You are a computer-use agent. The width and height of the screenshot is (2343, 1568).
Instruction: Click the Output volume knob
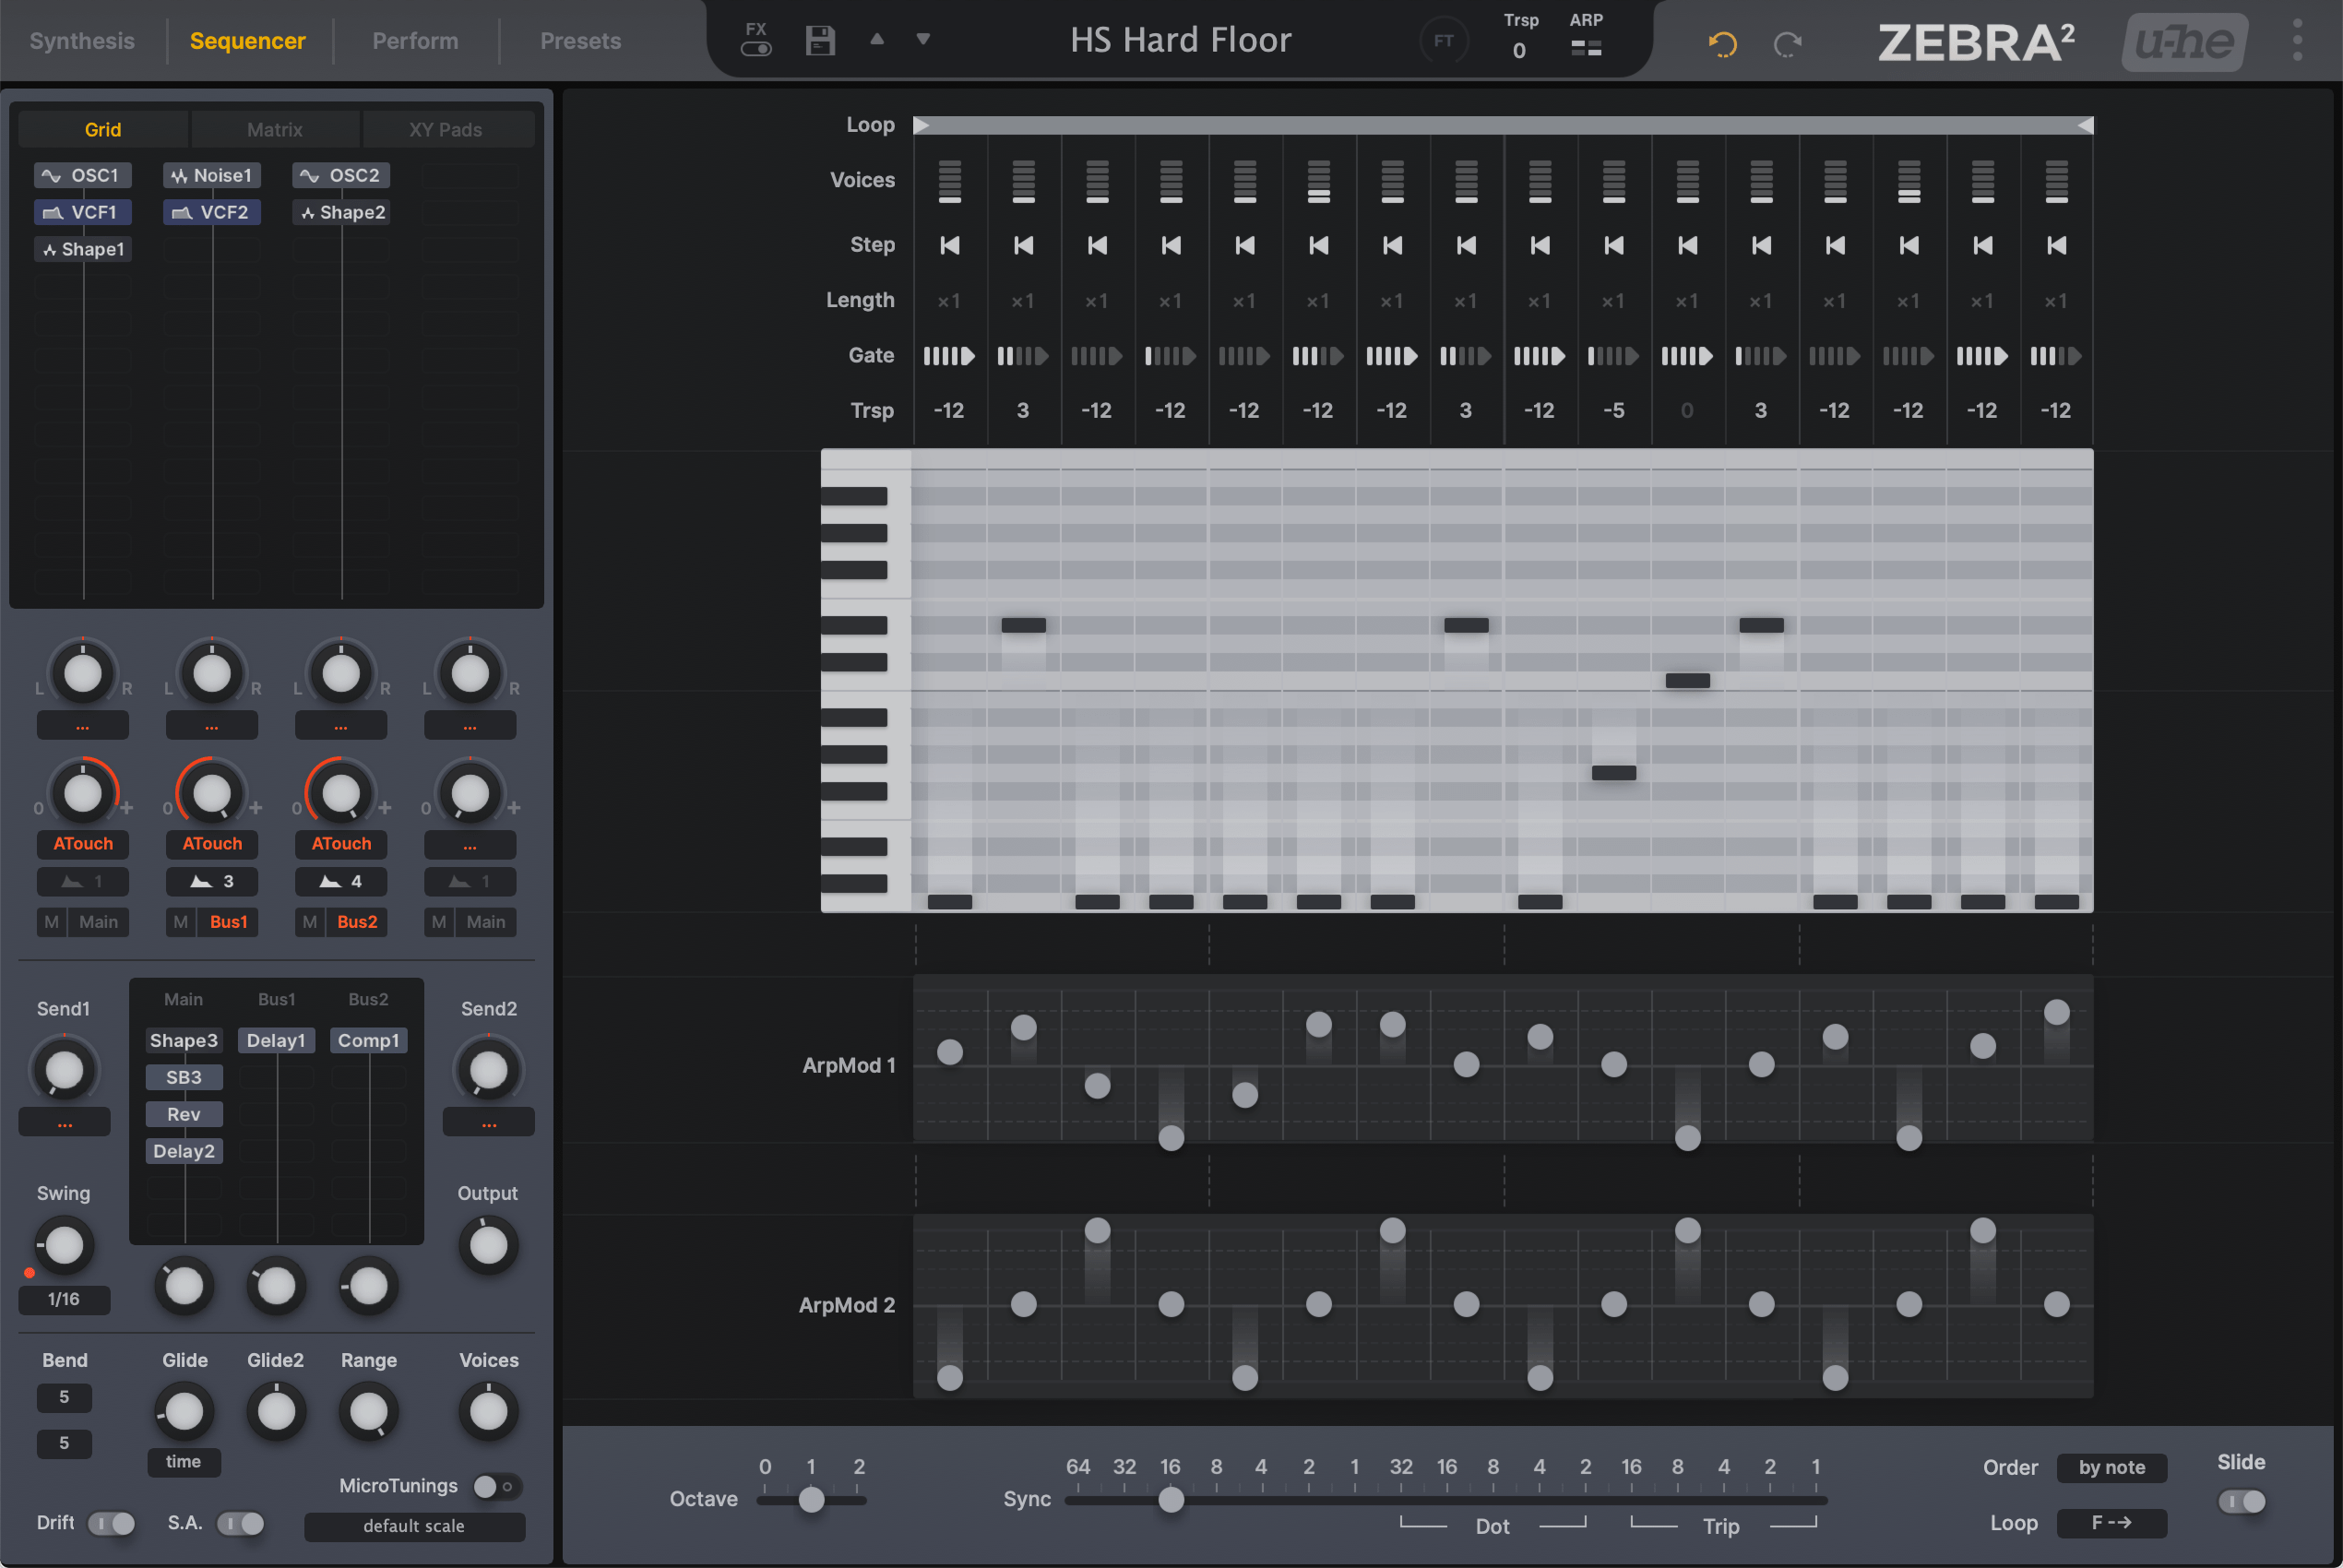[488, 1245]
